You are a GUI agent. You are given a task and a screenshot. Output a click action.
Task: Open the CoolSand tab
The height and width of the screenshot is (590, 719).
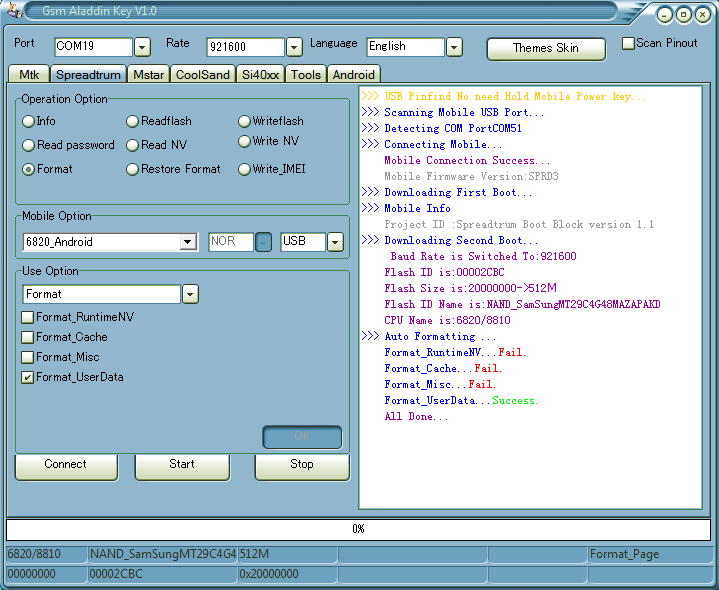coord(203,75)
